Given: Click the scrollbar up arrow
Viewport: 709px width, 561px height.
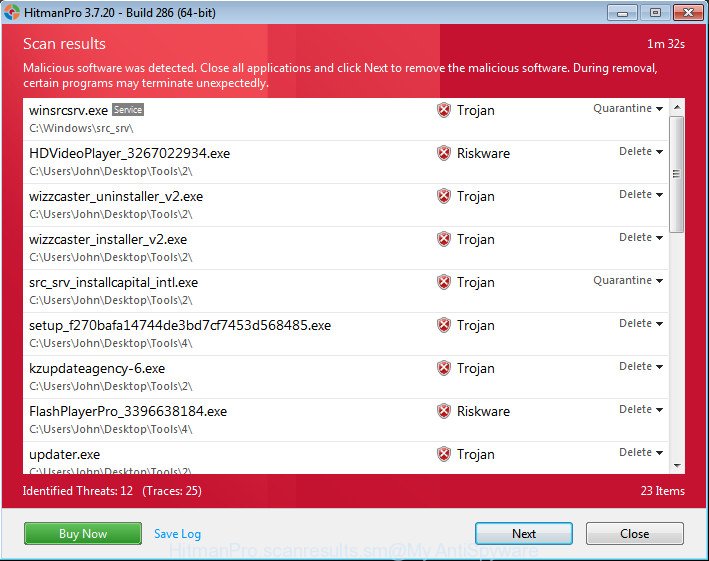Looking at the screenshot, I should (x=677, y=107).
